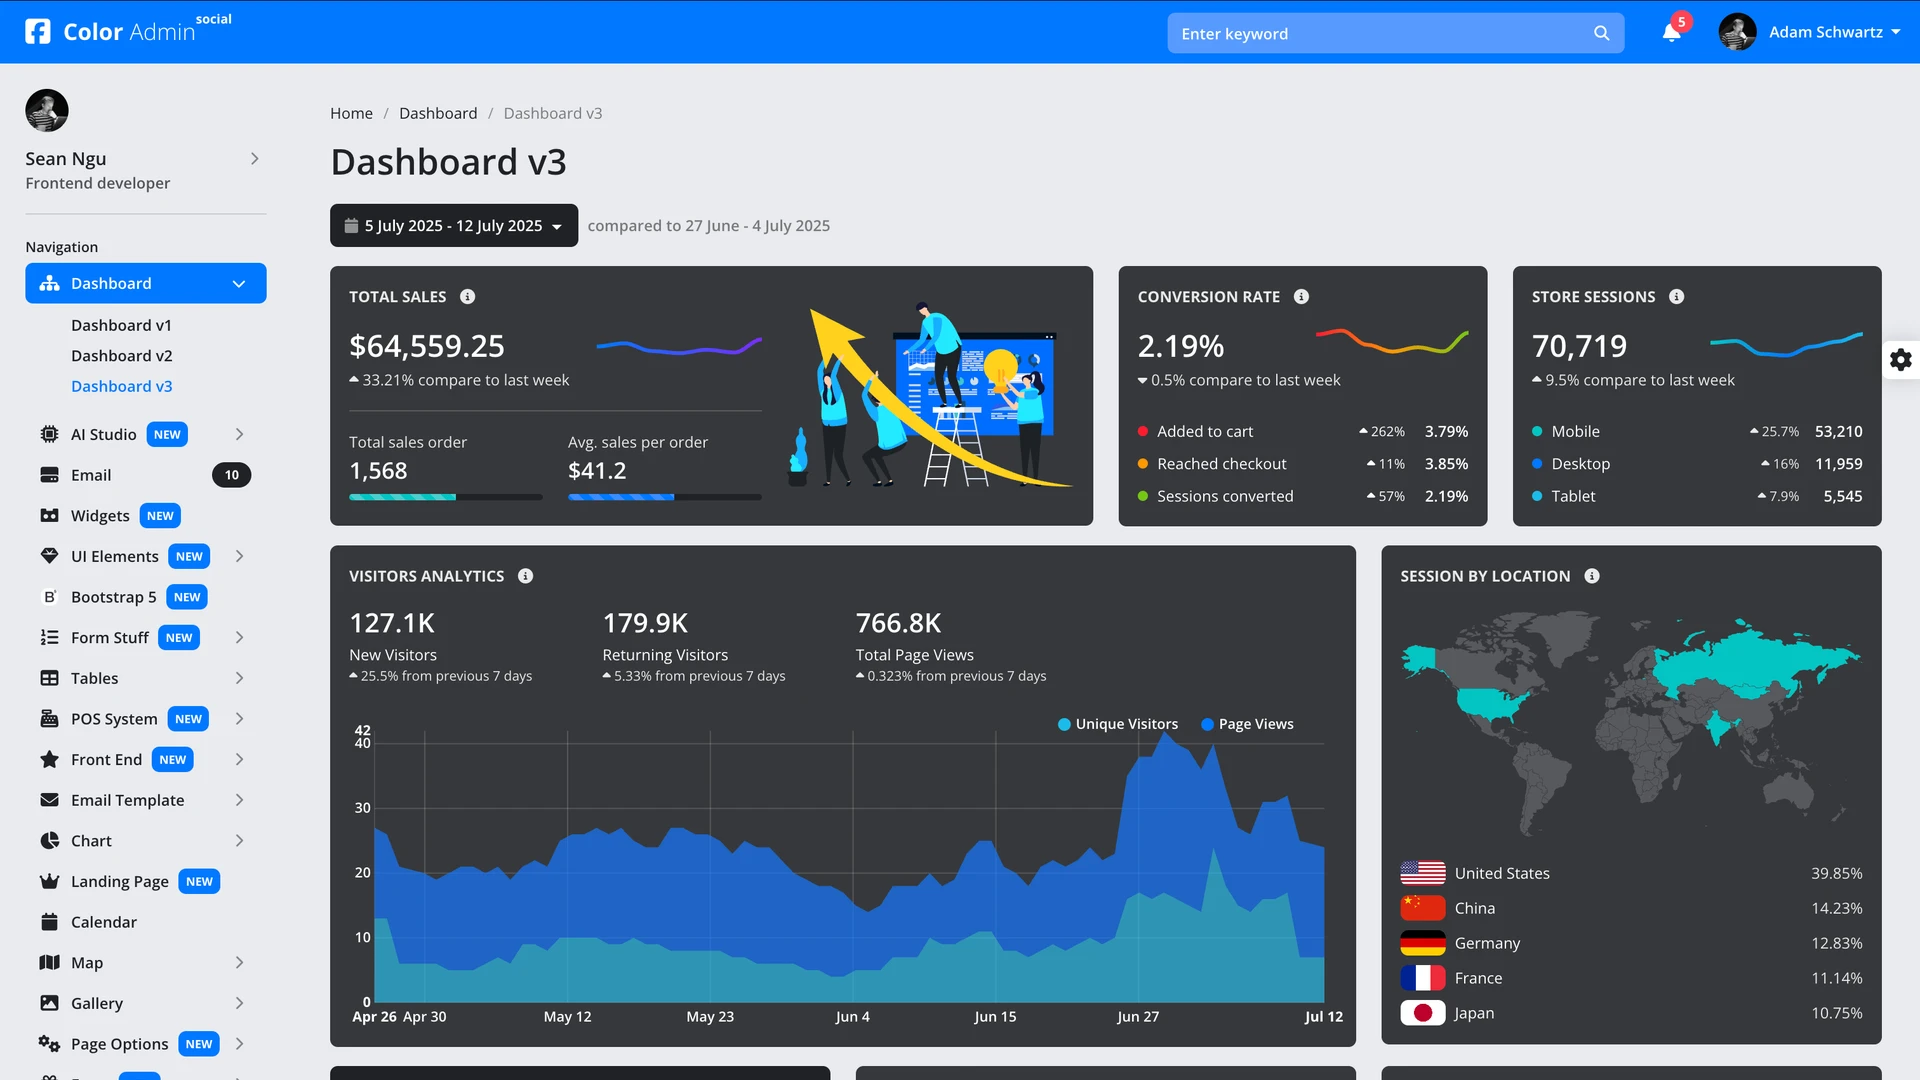The height and width of the screenshot is (1080, 1920).
Task: Click the Calendar icon in sidebar
Action: [x=49, y=922]
